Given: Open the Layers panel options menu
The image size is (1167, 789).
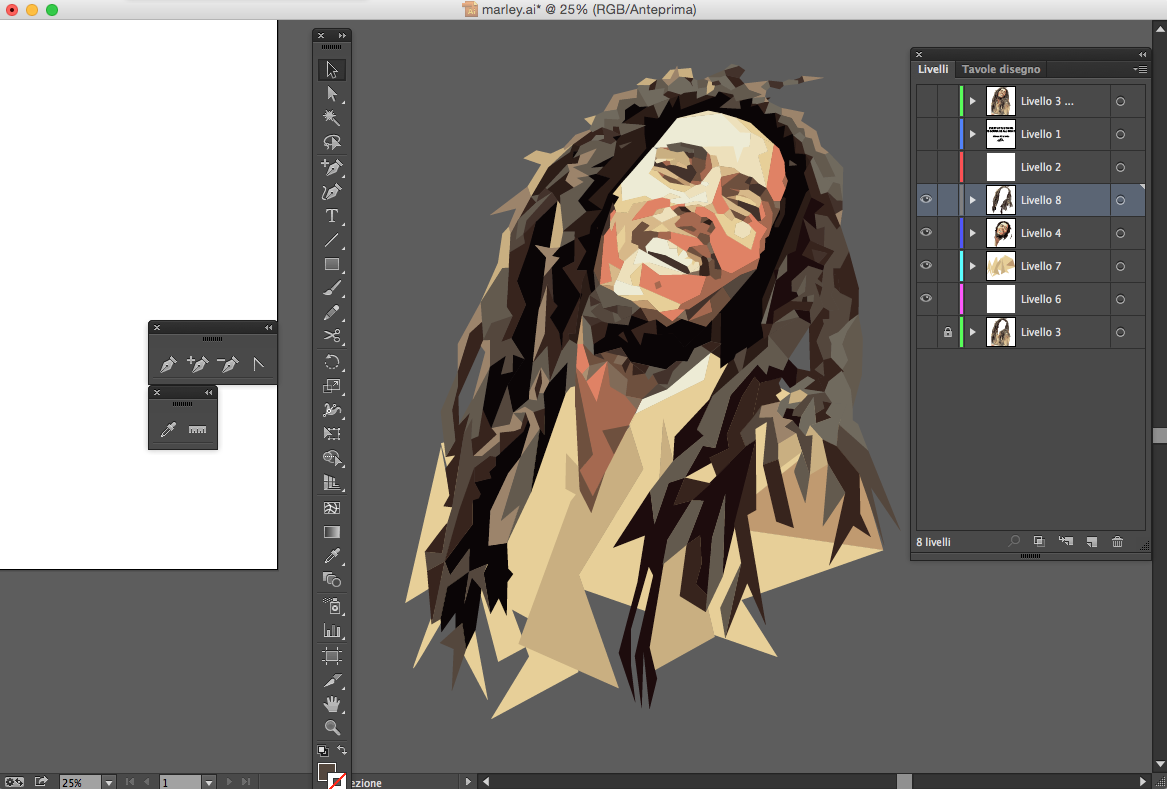Looking at the screenshot, I should (1139, 69).
